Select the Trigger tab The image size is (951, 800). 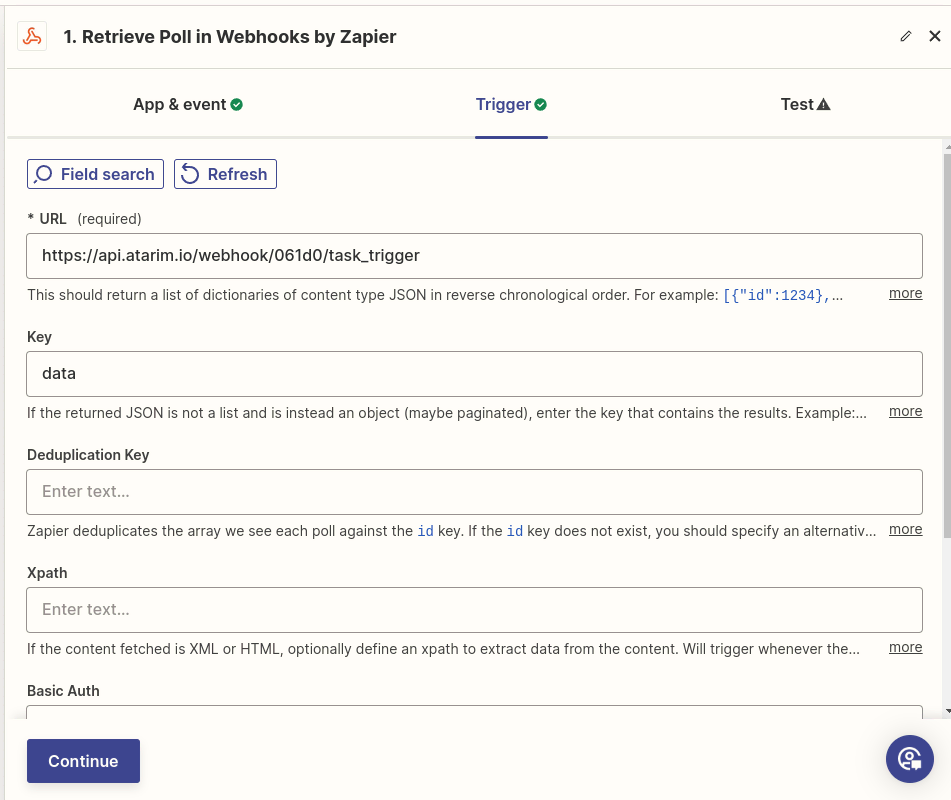click(503, 105)
